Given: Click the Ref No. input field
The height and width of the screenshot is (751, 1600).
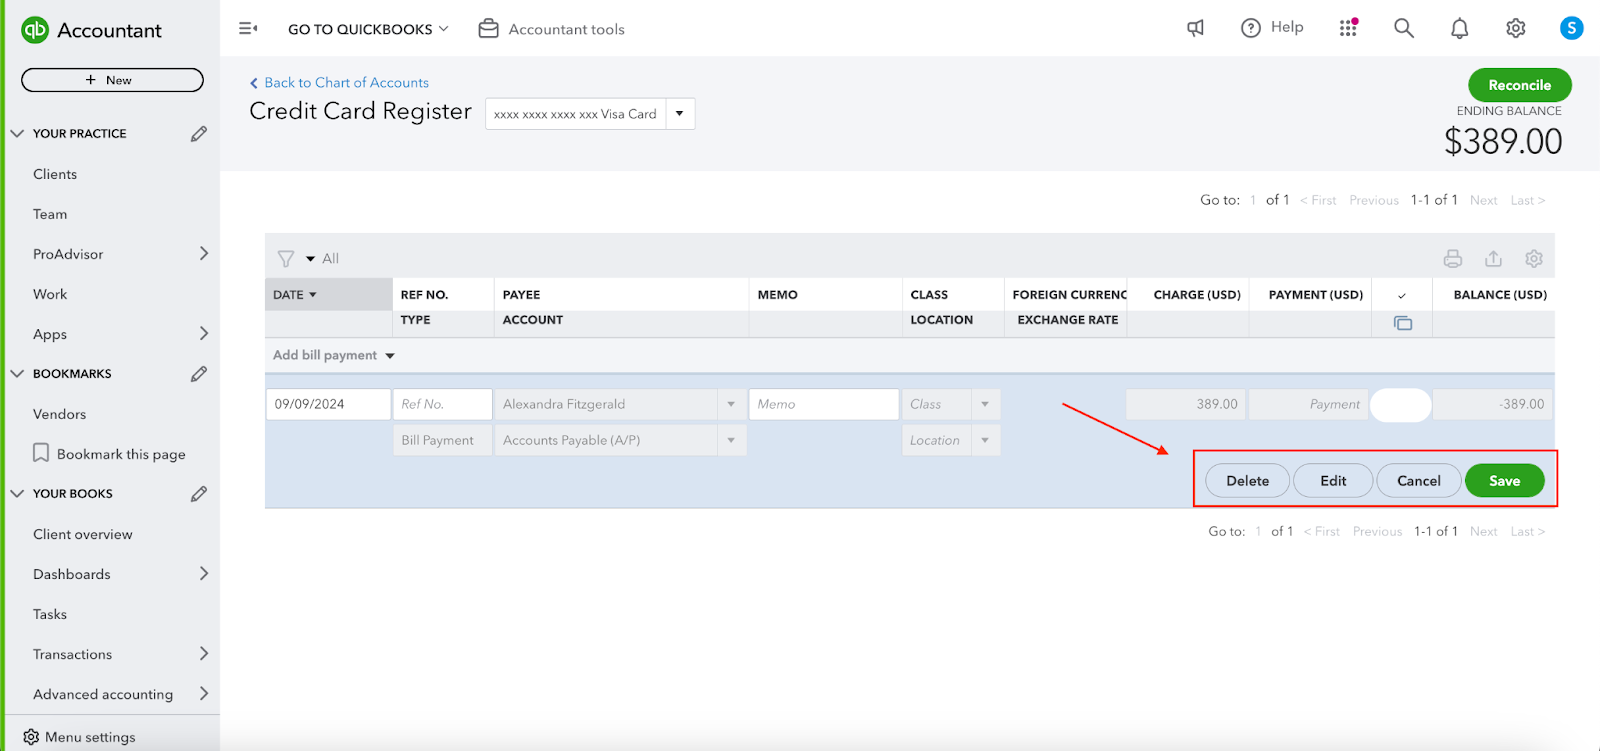Looking at the screenshot, I should coord(442,404).
